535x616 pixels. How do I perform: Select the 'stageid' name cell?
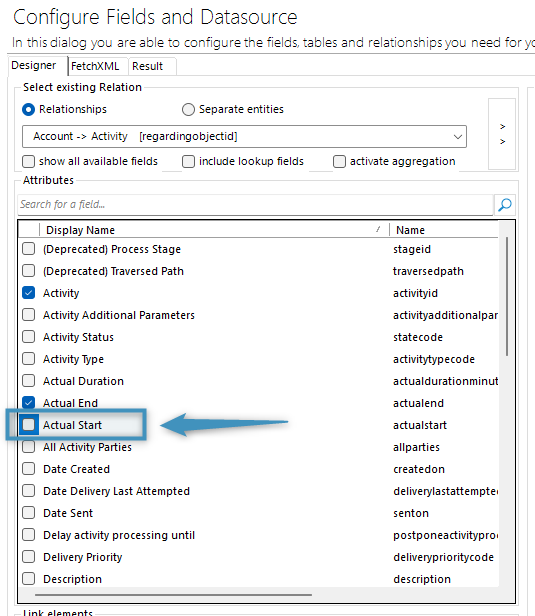point(412,249)
